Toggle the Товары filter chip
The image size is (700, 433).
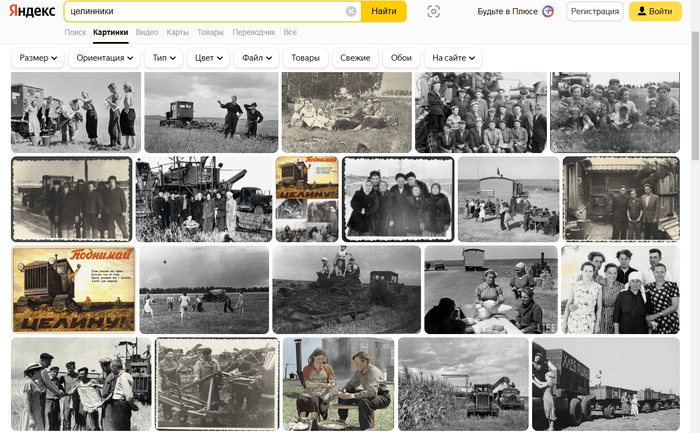point(305,58)
